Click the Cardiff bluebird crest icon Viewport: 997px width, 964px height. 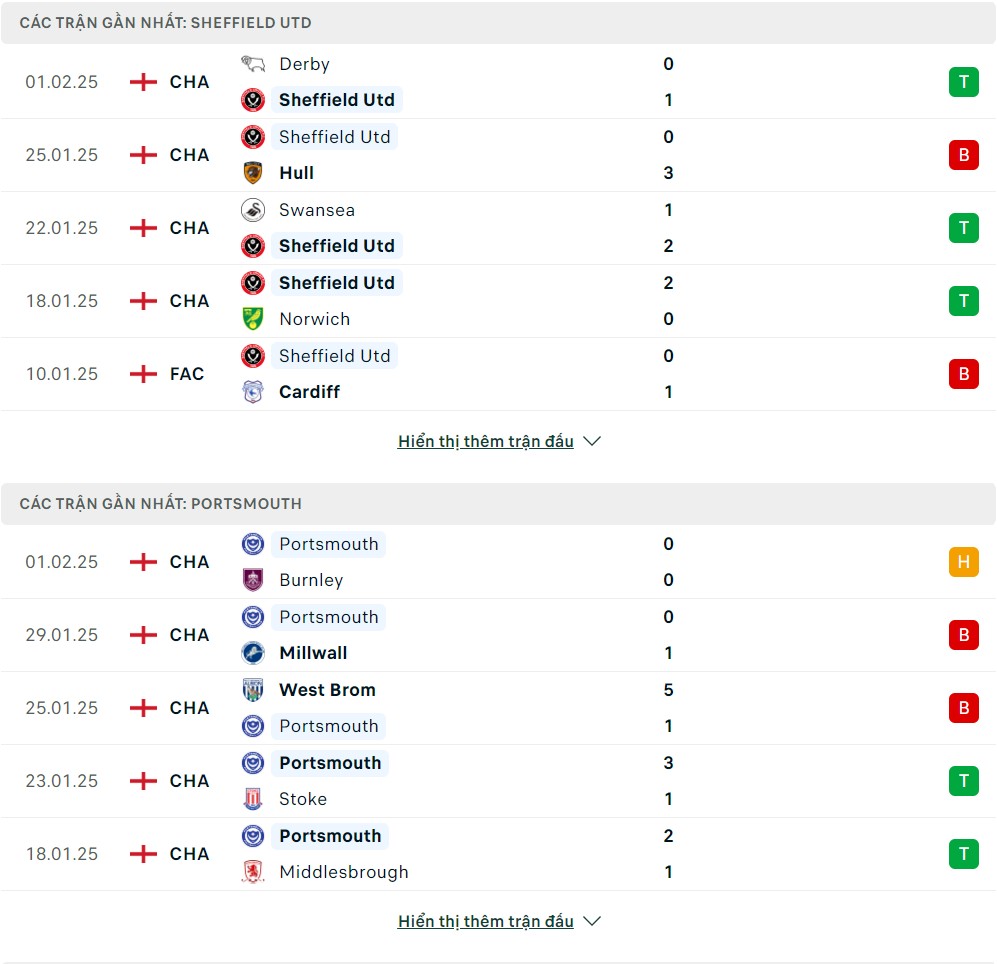click(x=253, y=392)
